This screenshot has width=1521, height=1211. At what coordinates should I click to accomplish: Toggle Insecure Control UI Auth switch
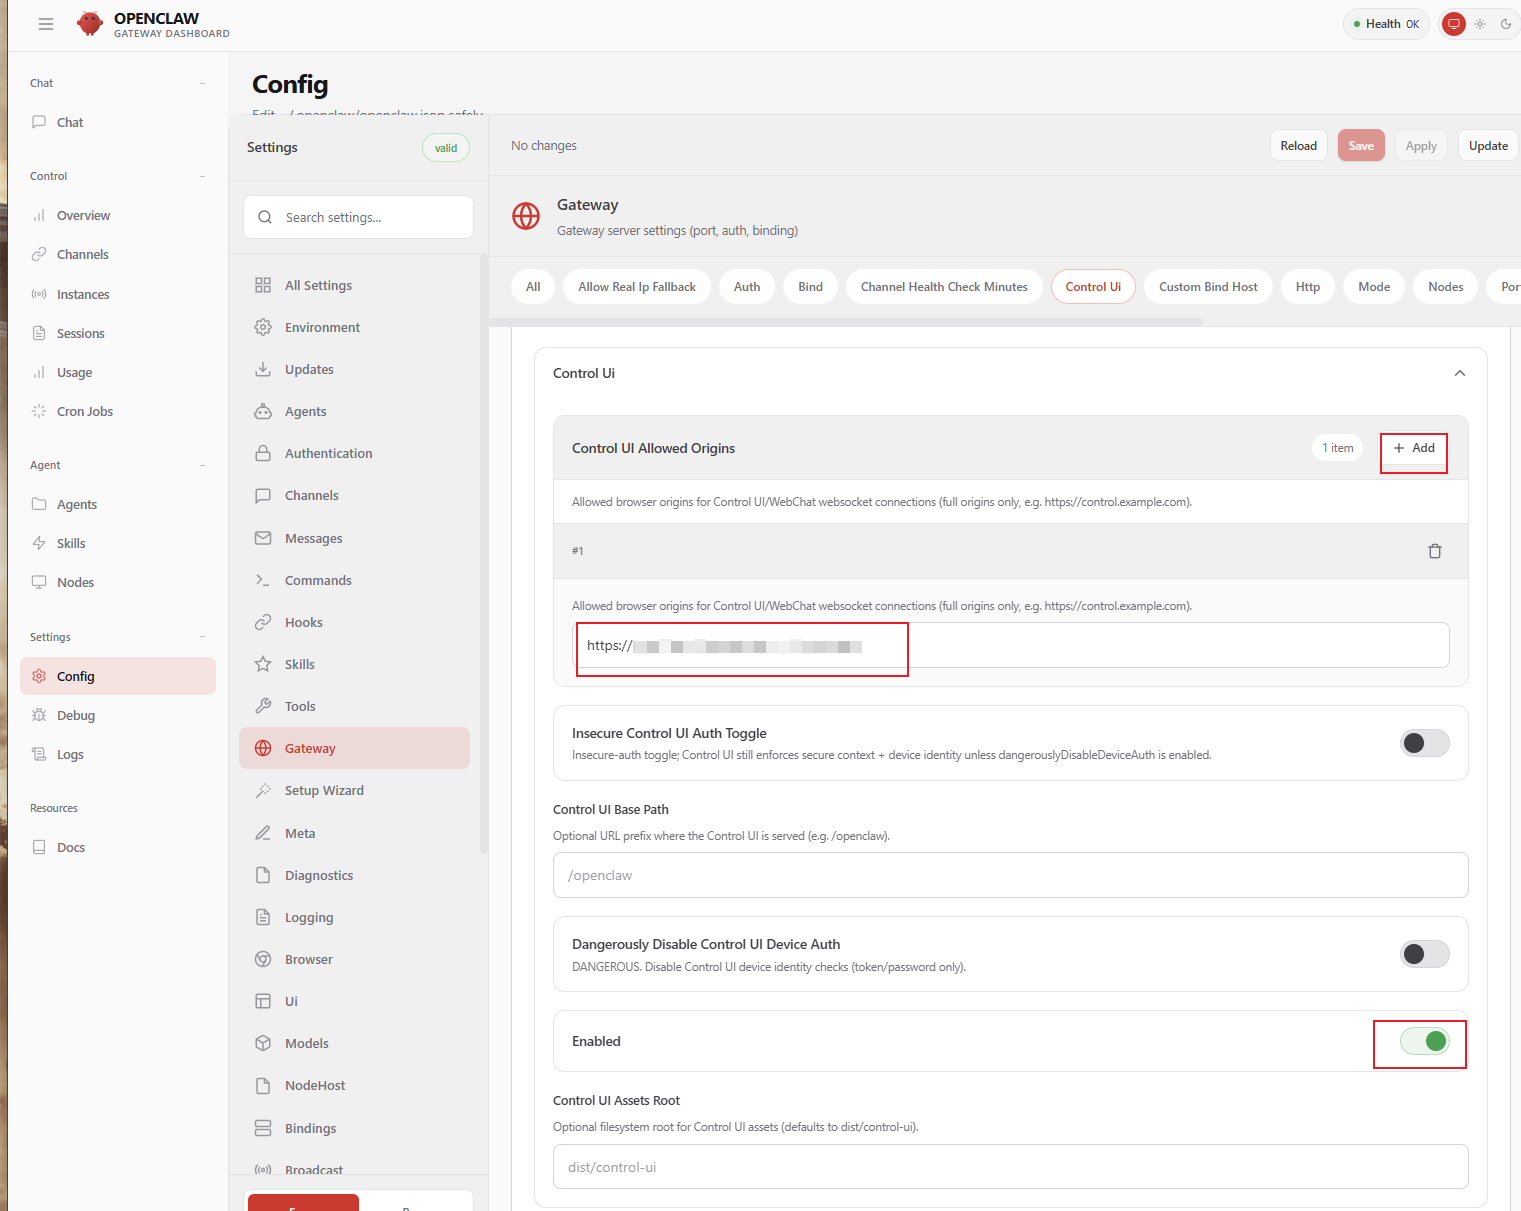point(1424,743)
